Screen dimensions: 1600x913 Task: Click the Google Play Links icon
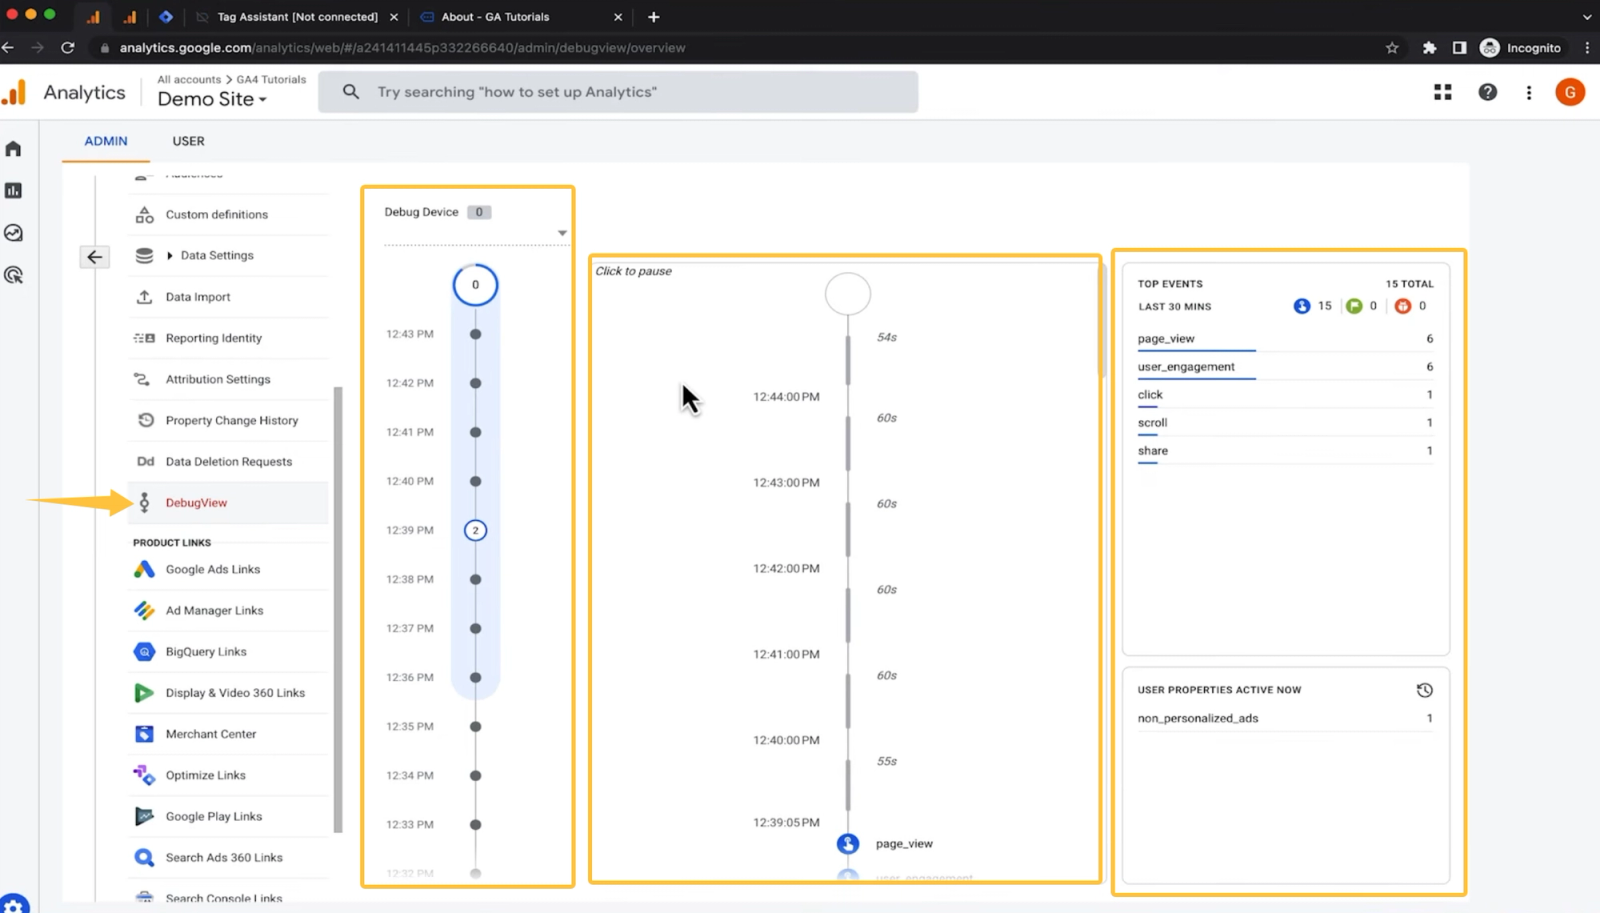pos(144,816)
